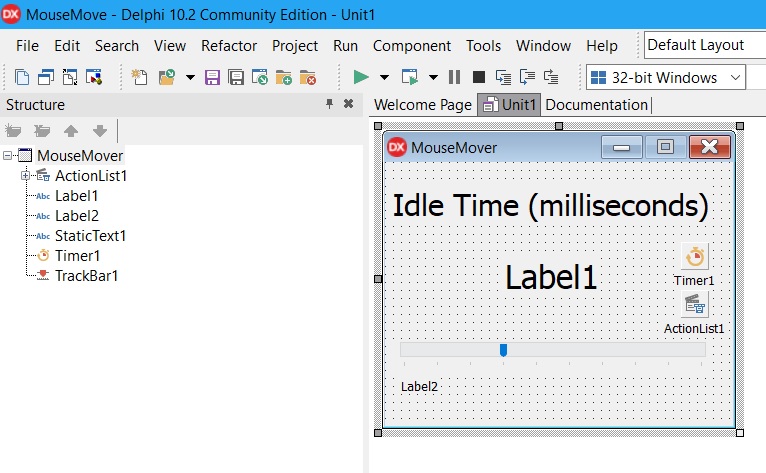
Task: Open the Window menu
Action: pyautogui.click(x=543, y=46)
